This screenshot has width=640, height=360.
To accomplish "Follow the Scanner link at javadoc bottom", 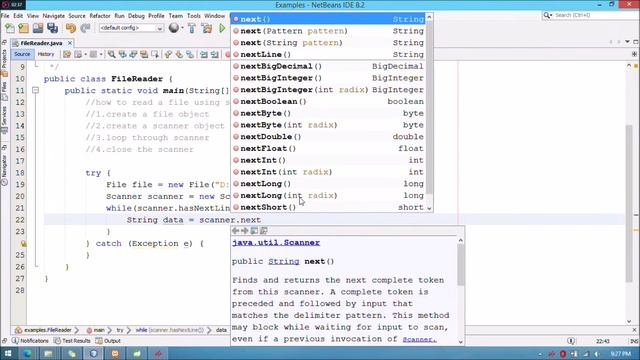I will pos(420,339).
